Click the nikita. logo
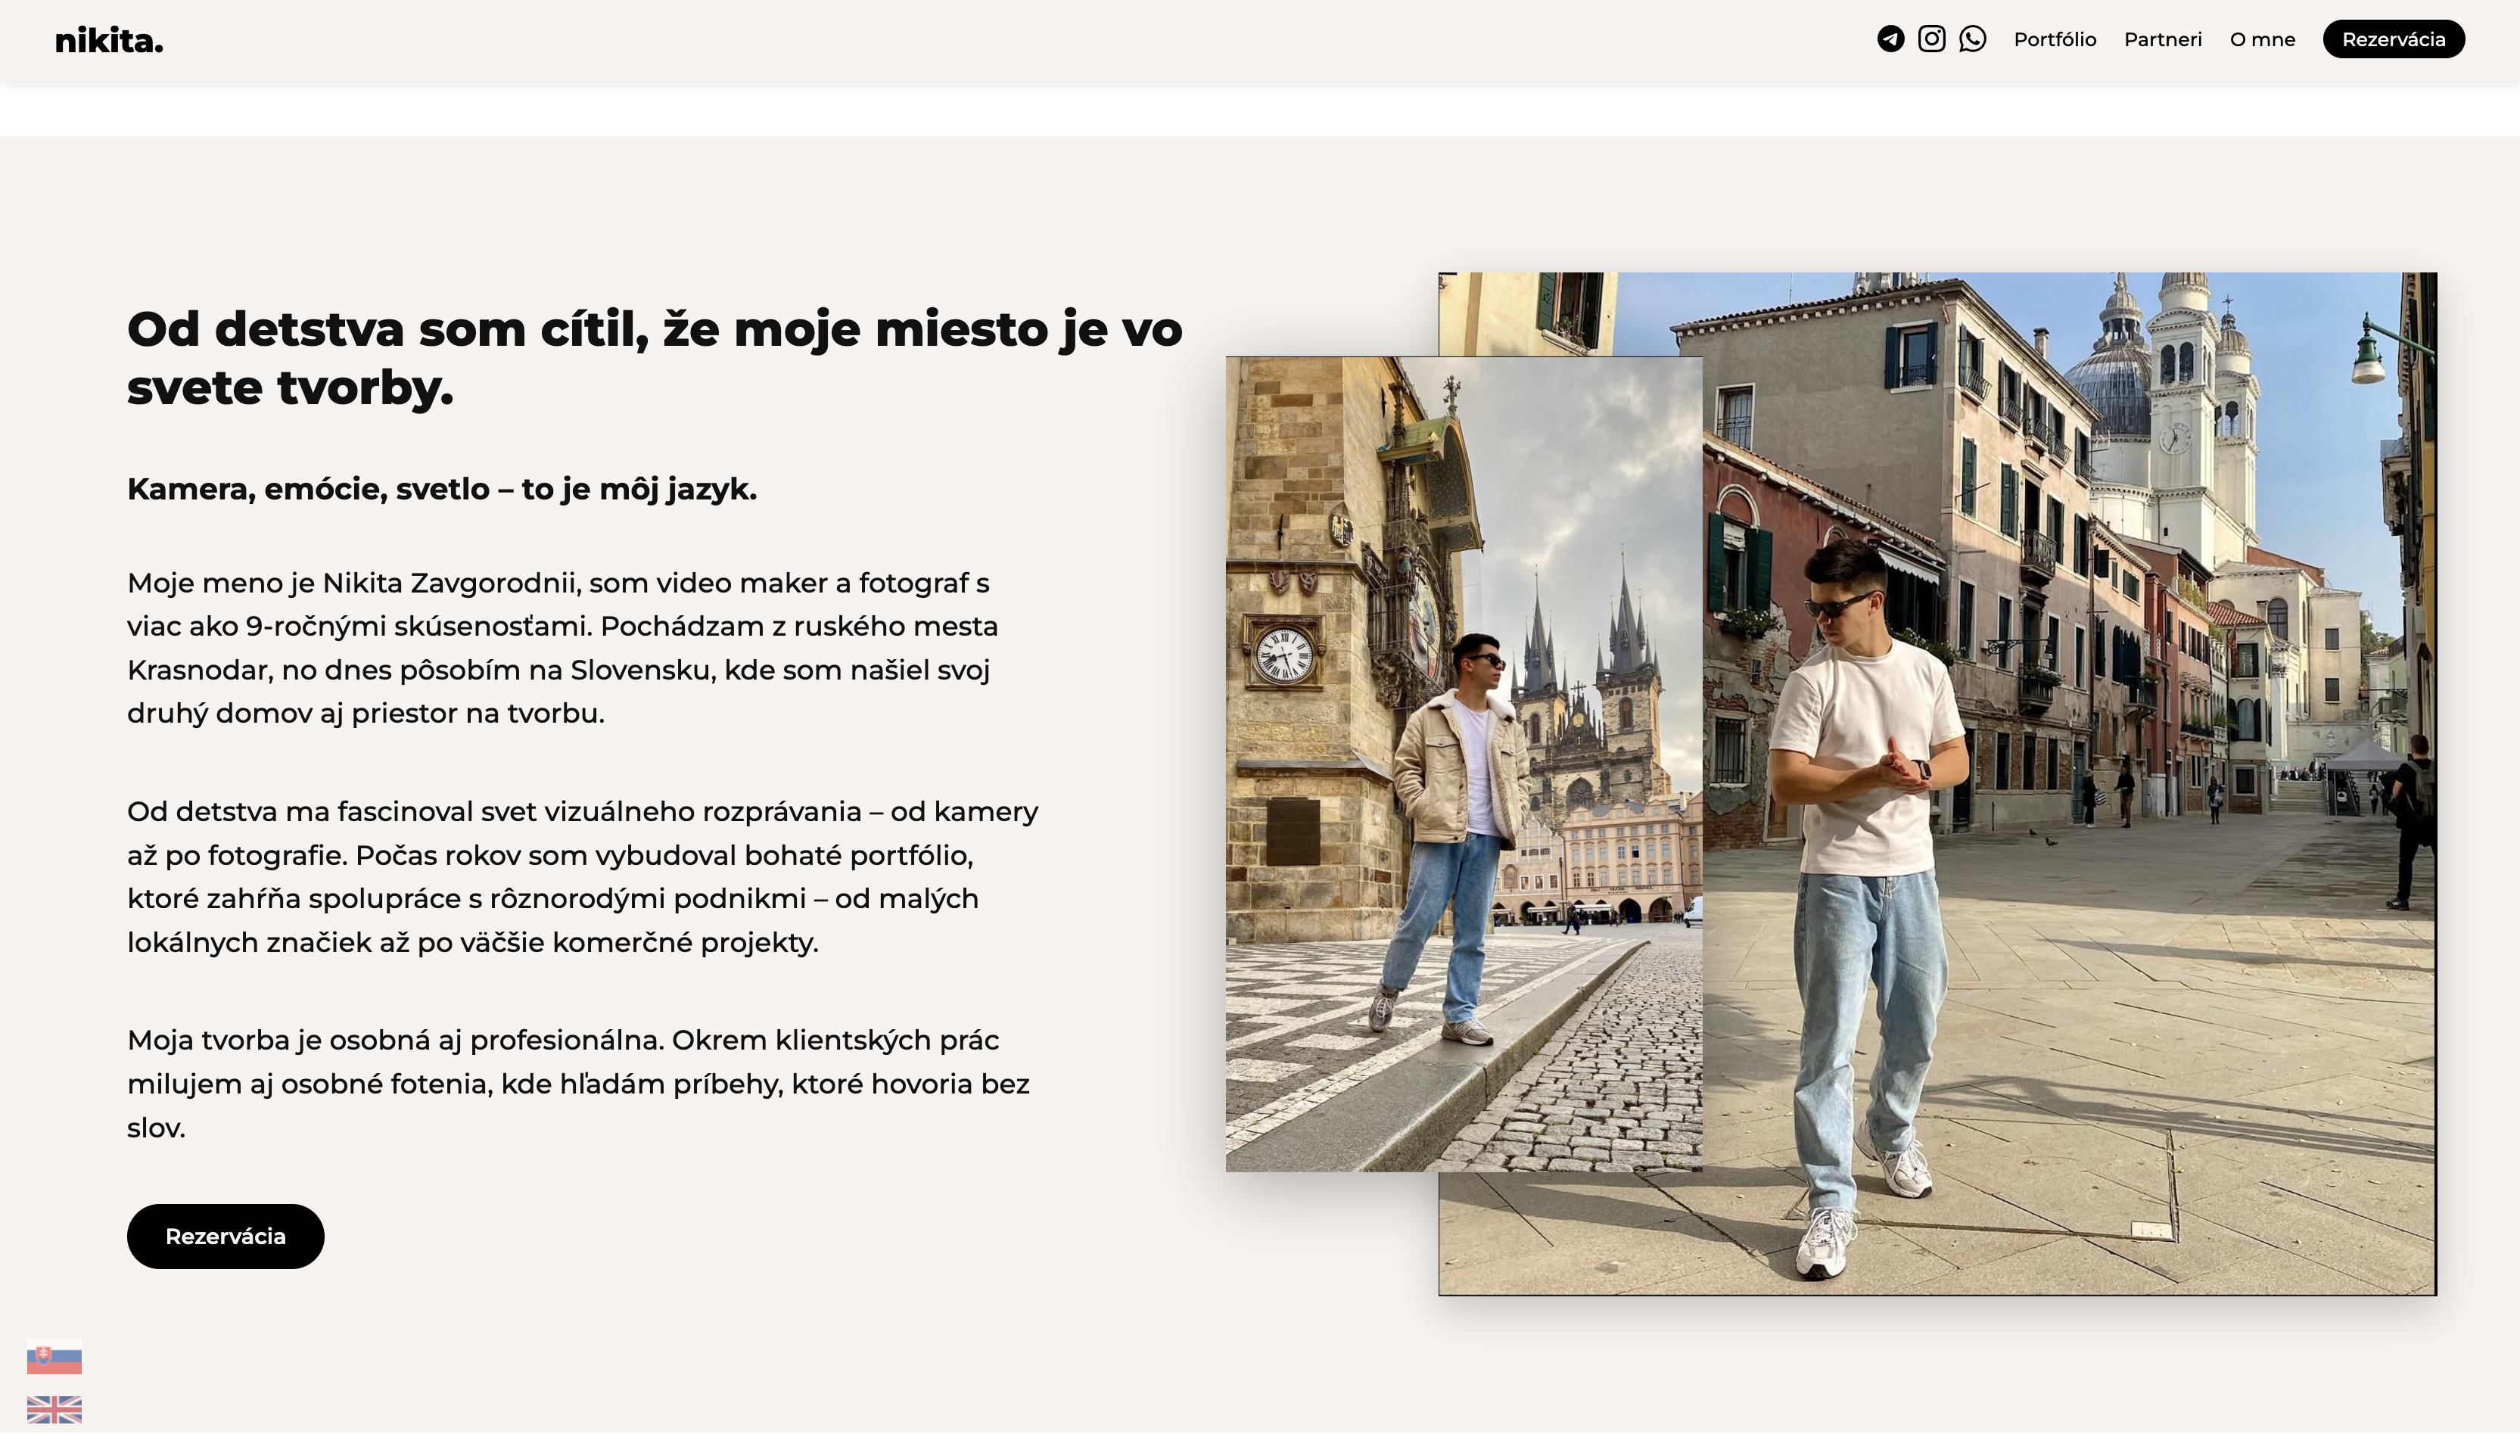 (108, 41)
